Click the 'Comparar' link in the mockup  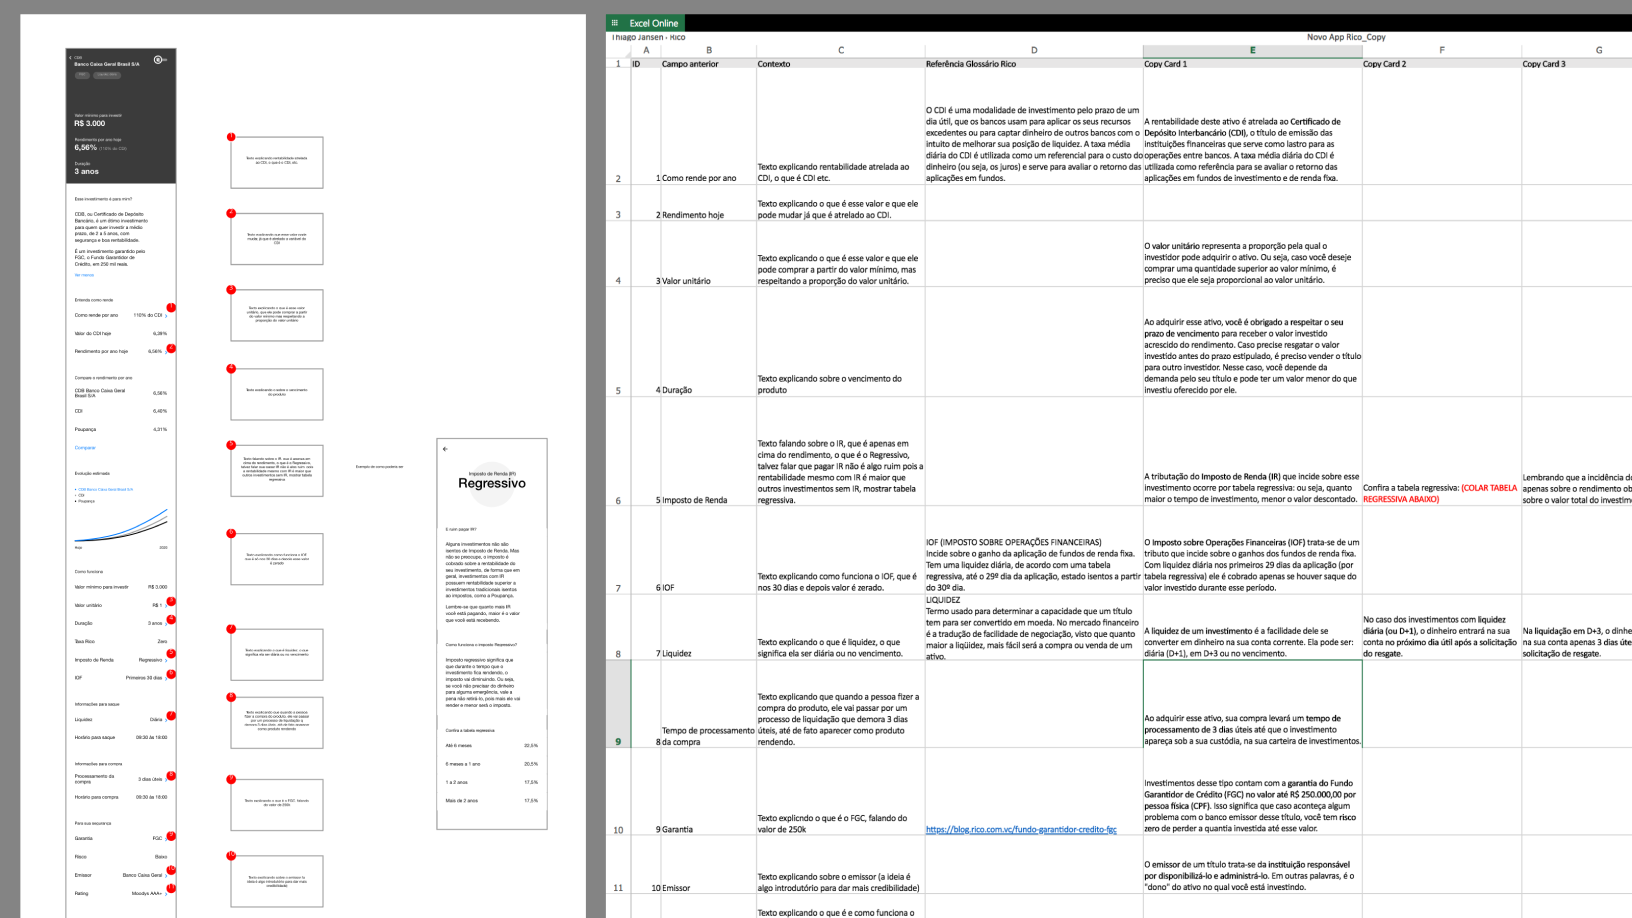point(85,448)
